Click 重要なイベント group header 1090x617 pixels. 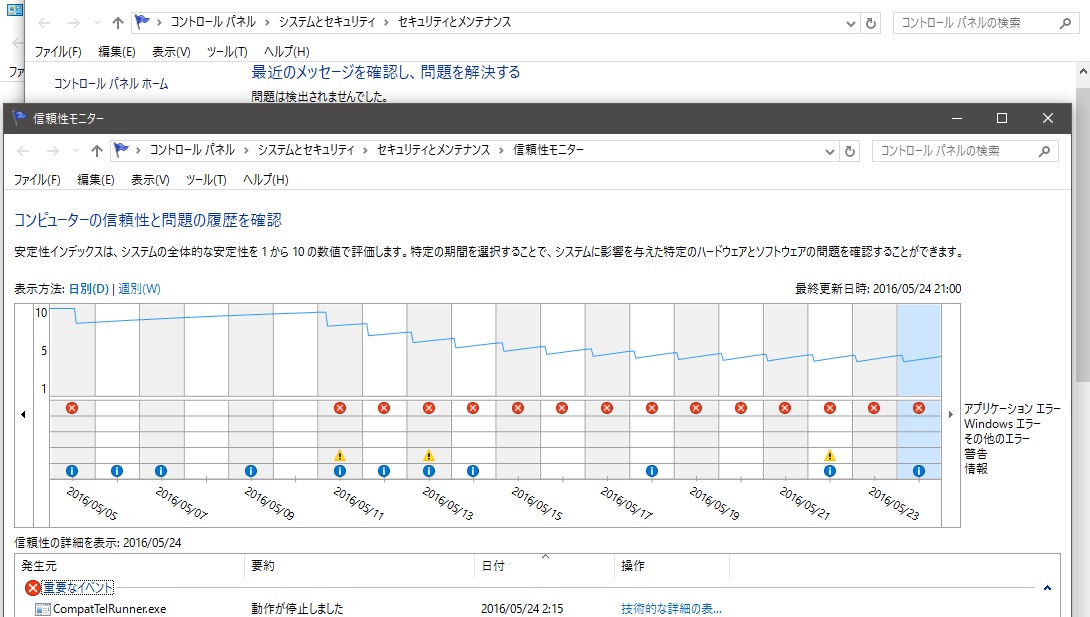[x=77, y=588]
